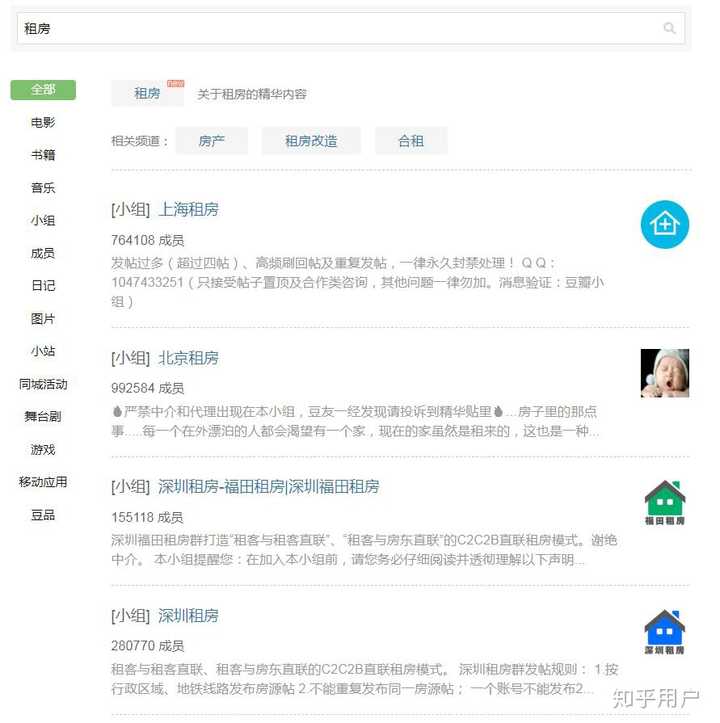Open the 深圳租房 group link

click(x=188, y=616)
